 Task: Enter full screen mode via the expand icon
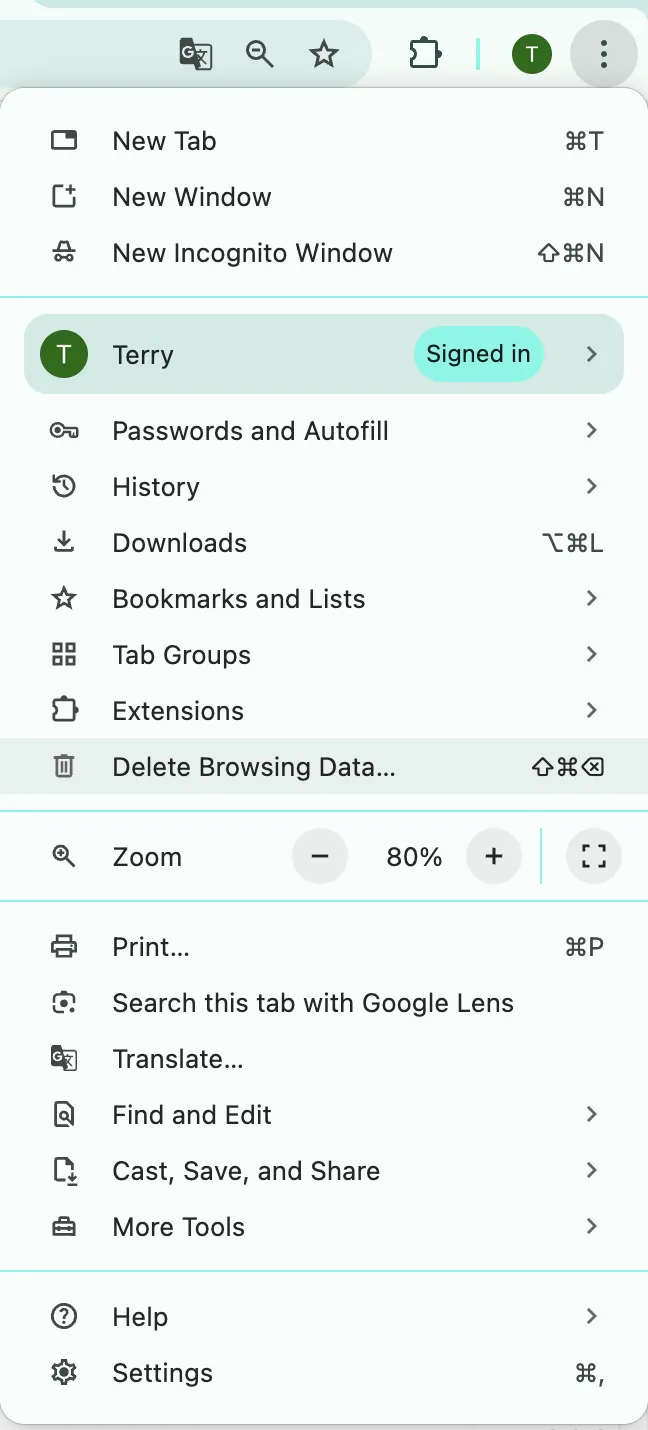pos(593,856)
